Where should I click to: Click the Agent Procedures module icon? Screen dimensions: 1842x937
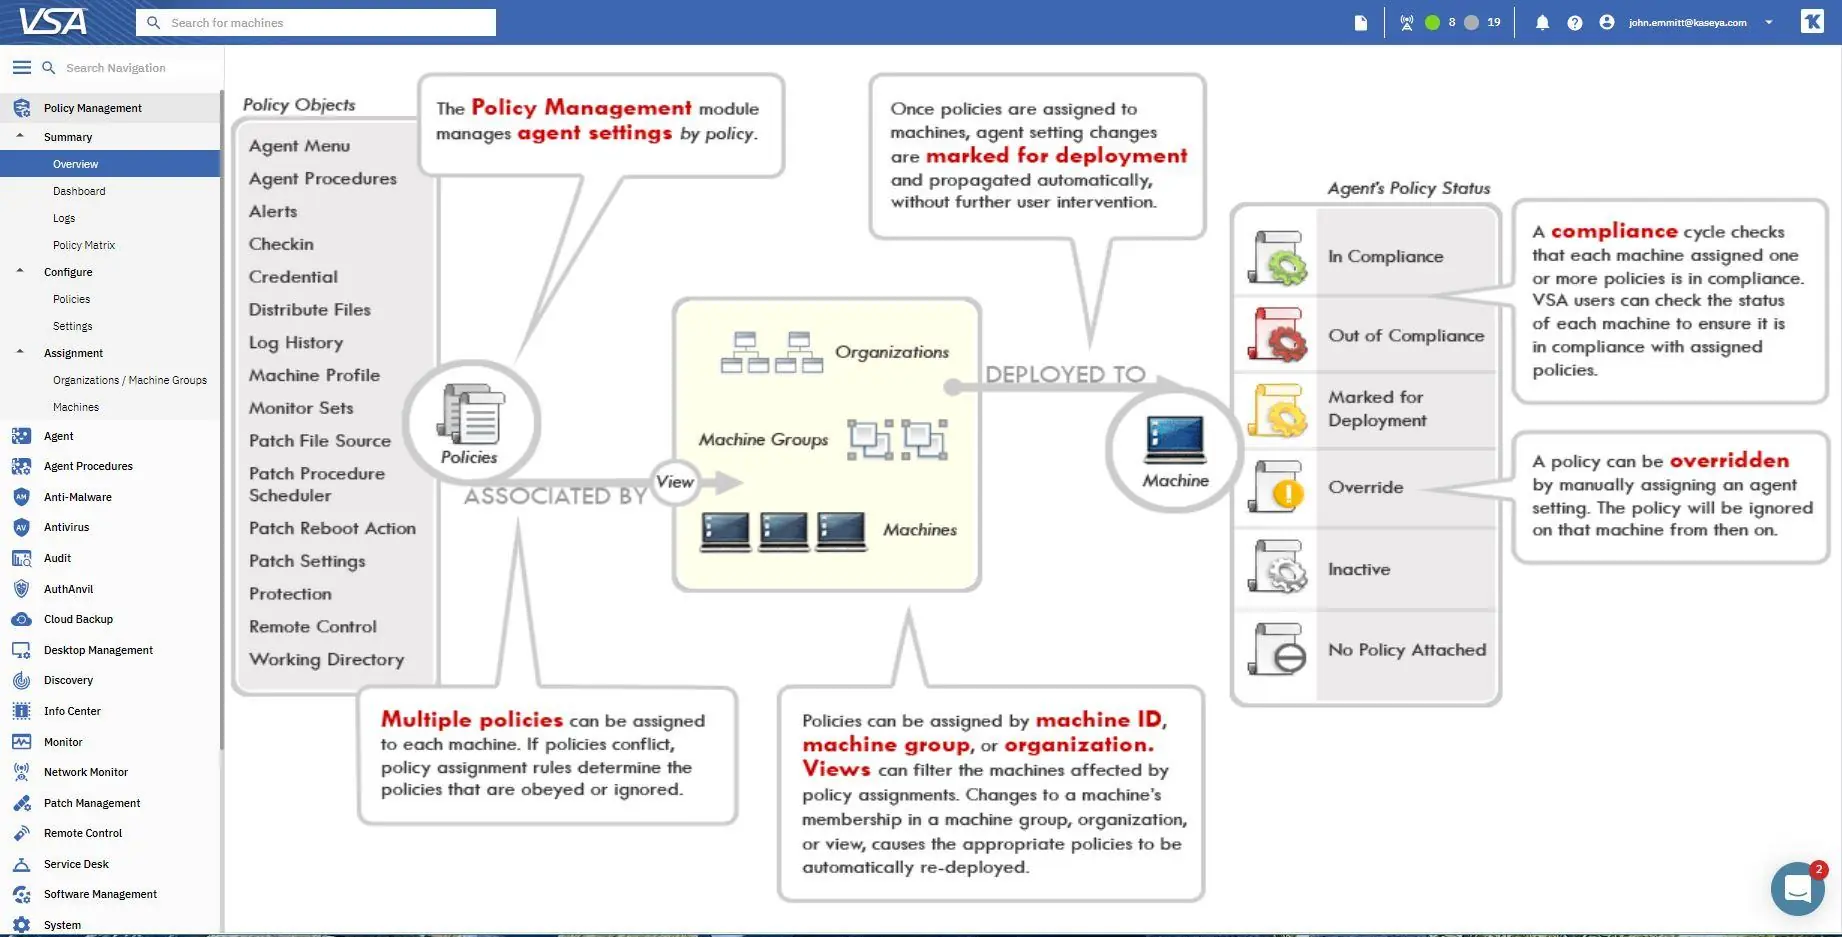[21, 466]
